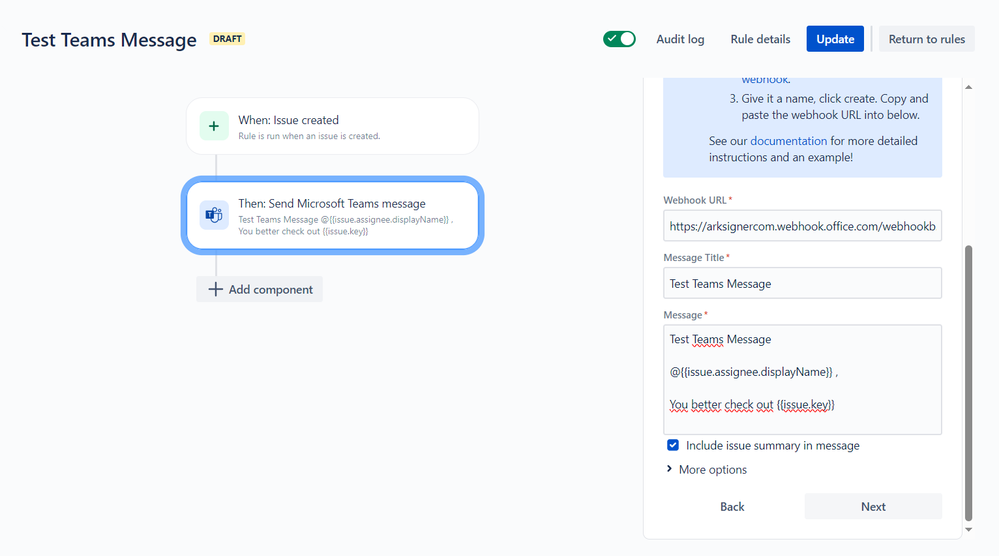Click the Message Title field
The width and height of the screenshot is (999, 556).
802,283
